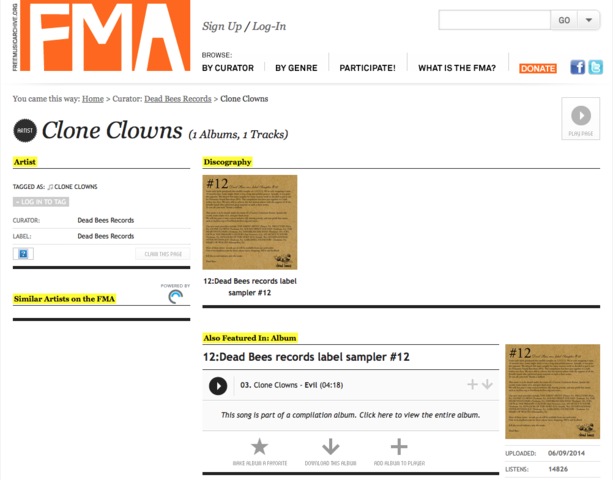Focus the search input field

pos(495,20)
